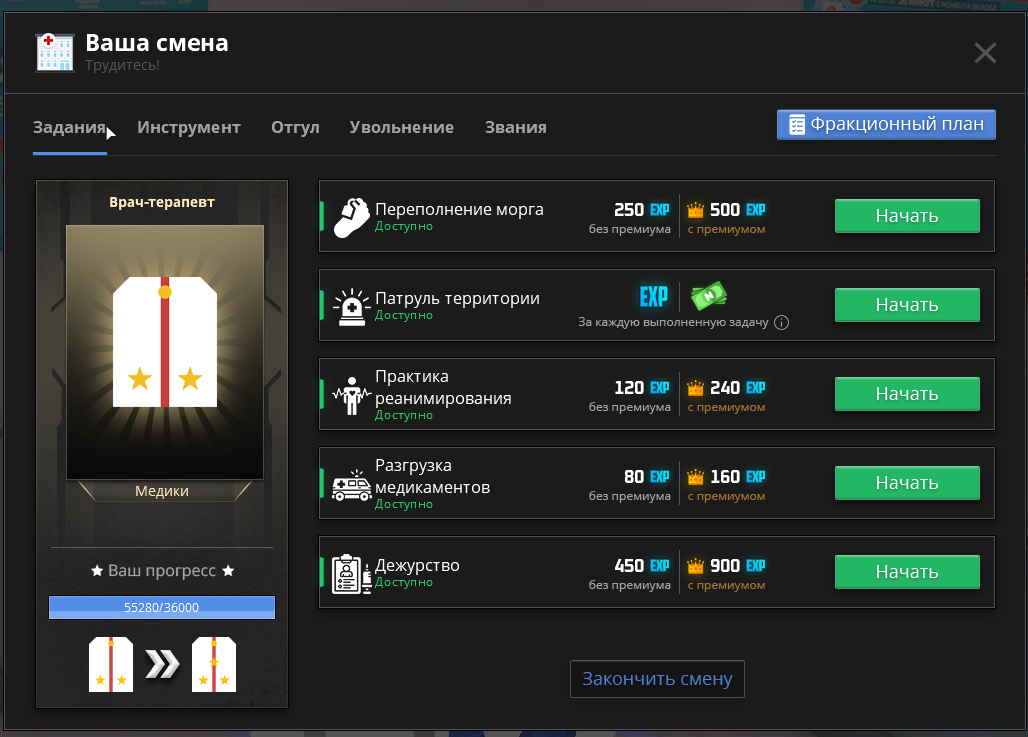
Task: Click the checklist icon on Фракционный план button
Action: click(797, 125)
